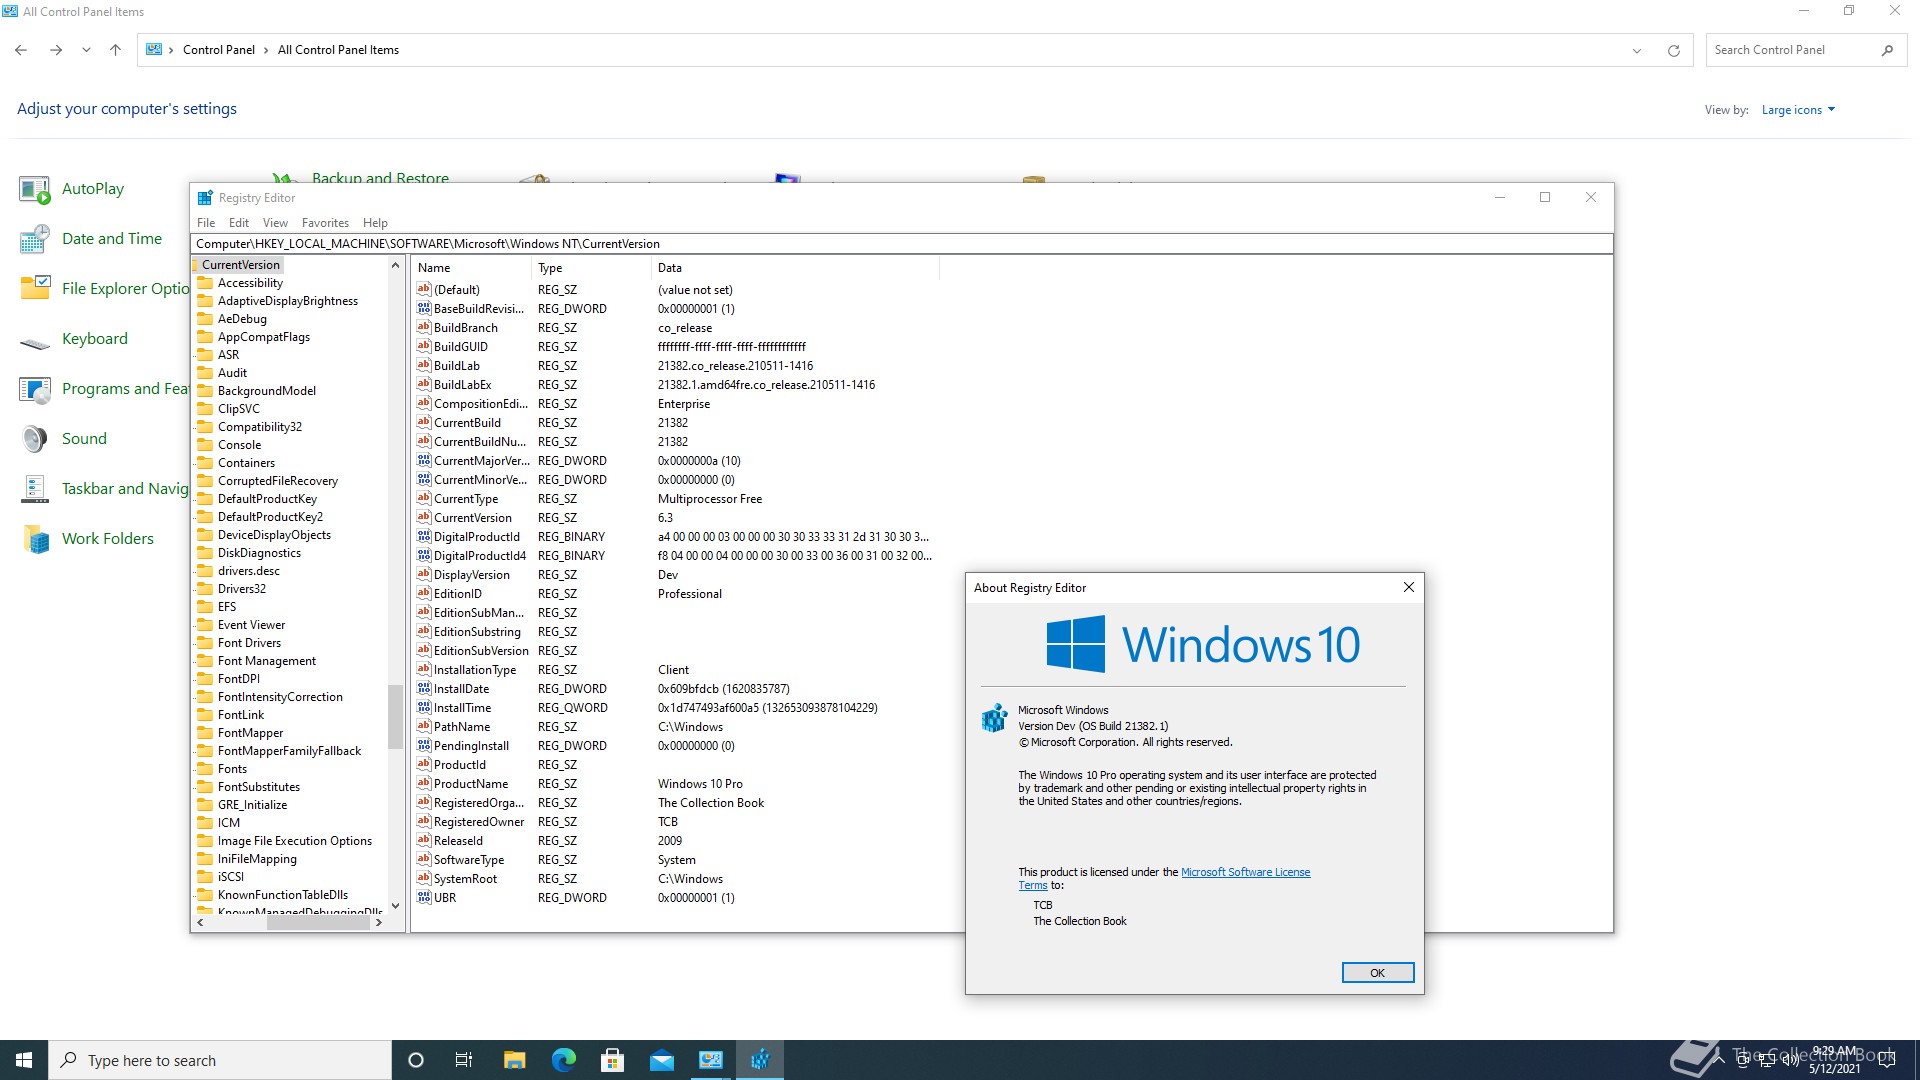Image resolution: width=1920 pixels, height=1080 pixels.
Task: Open Sound control panel icon
Action: (35, 439)
